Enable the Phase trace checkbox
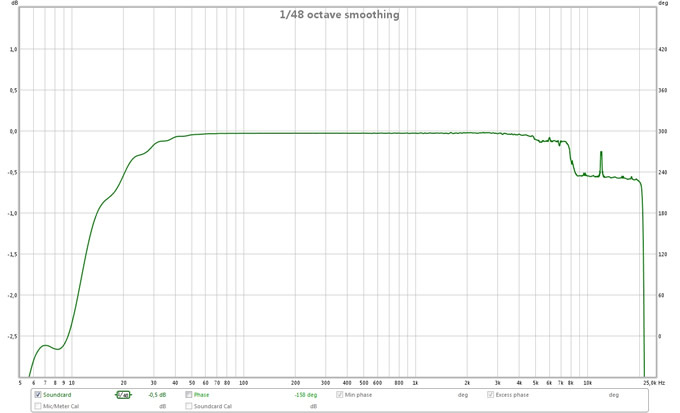 188,395
